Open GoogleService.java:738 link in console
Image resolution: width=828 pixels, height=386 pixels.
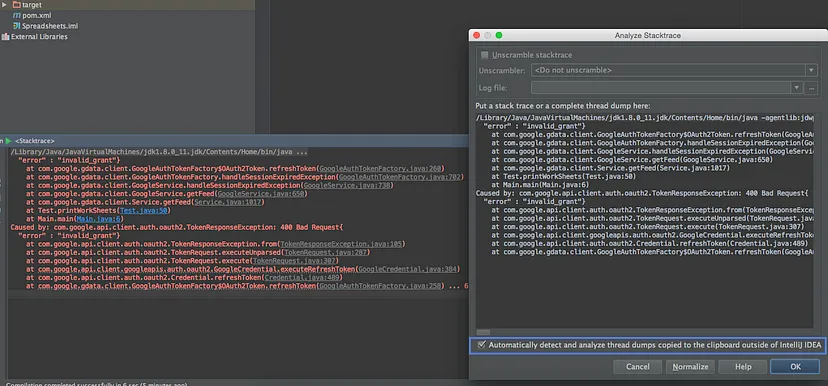[x=347, y=185]
